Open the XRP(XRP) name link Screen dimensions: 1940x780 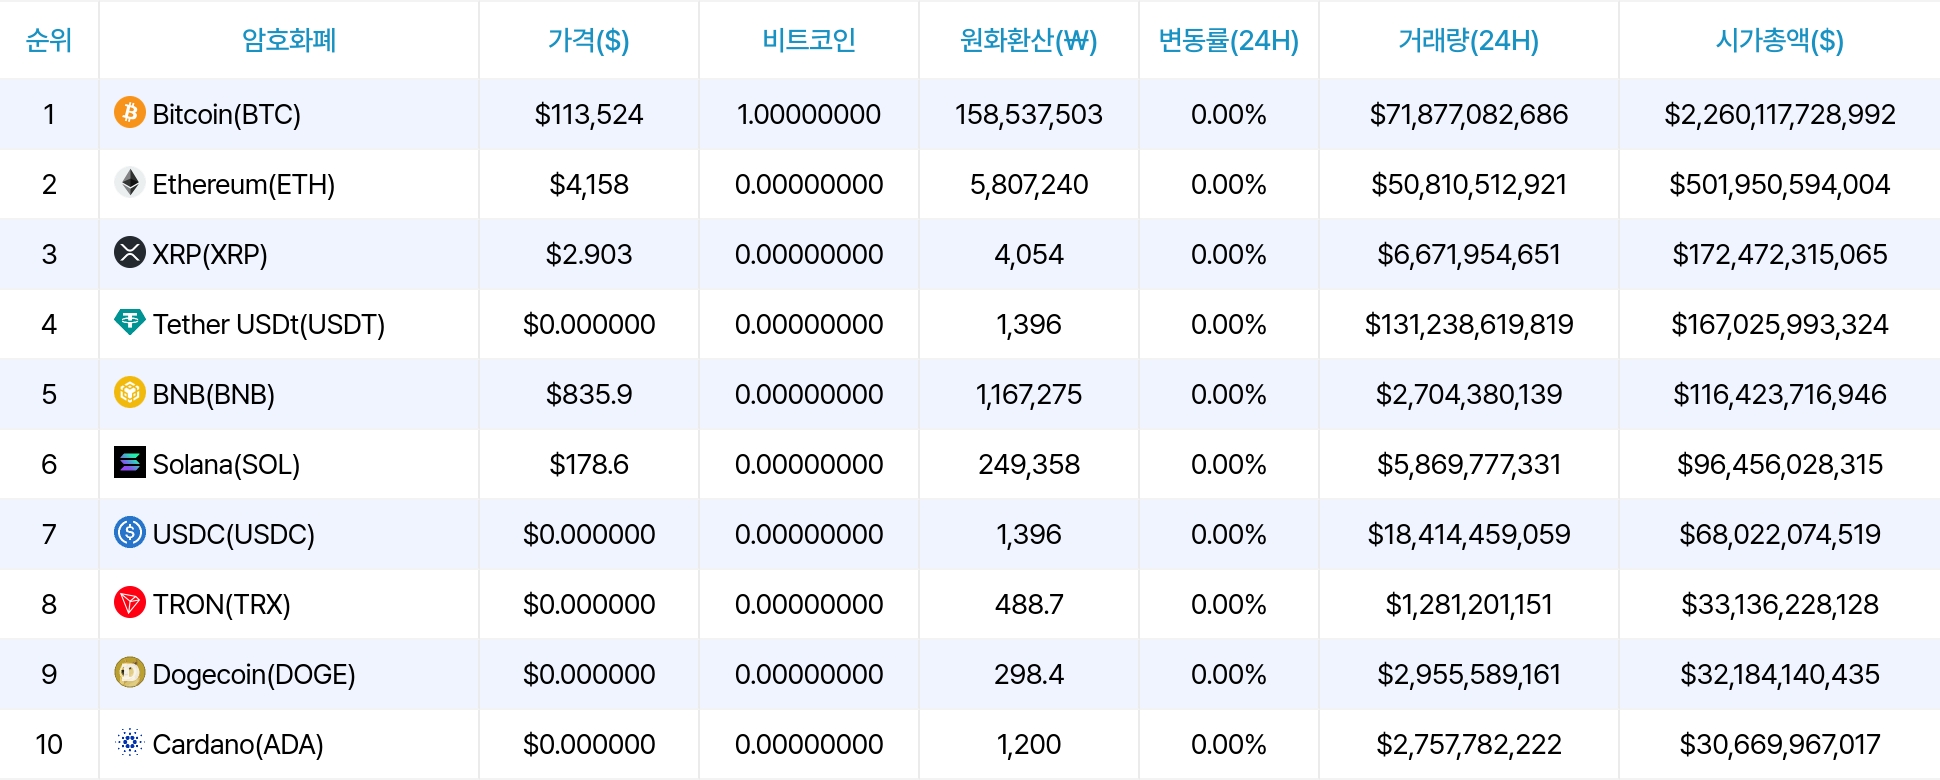[x=210, y=254]
